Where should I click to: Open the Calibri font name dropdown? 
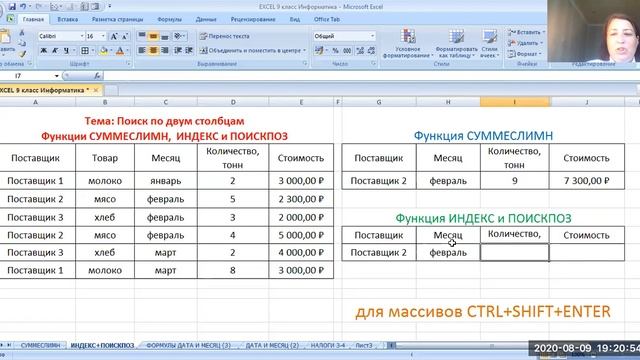[82, 36]
